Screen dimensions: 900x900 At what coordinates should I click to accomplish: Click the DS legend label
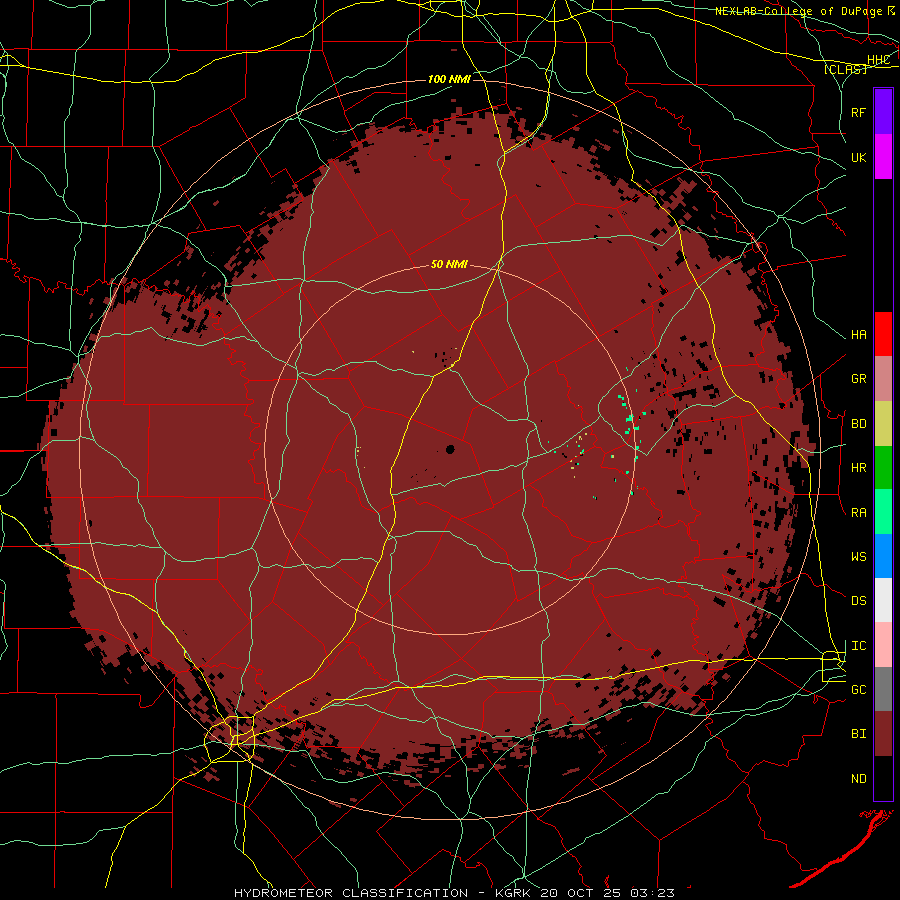click(x=859, y=601)
